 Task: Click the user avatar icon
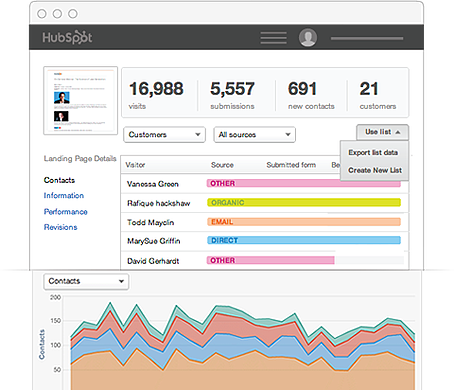pos(308,37)
